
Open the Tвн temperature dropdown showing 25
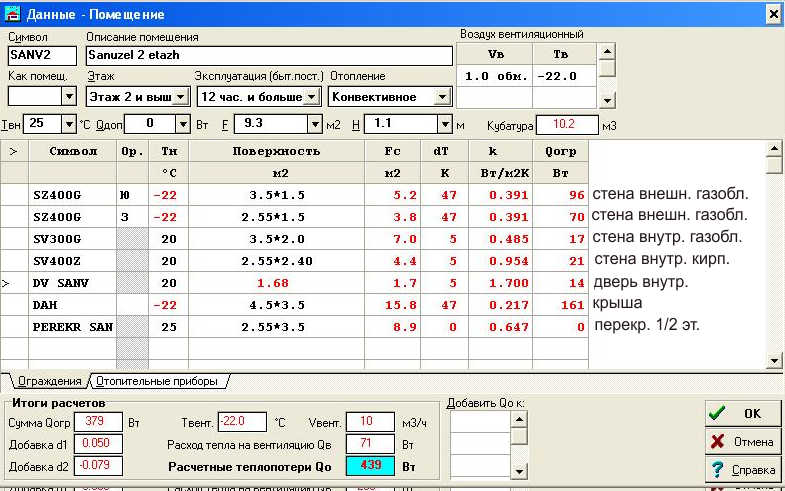click(x=69, y=124)
